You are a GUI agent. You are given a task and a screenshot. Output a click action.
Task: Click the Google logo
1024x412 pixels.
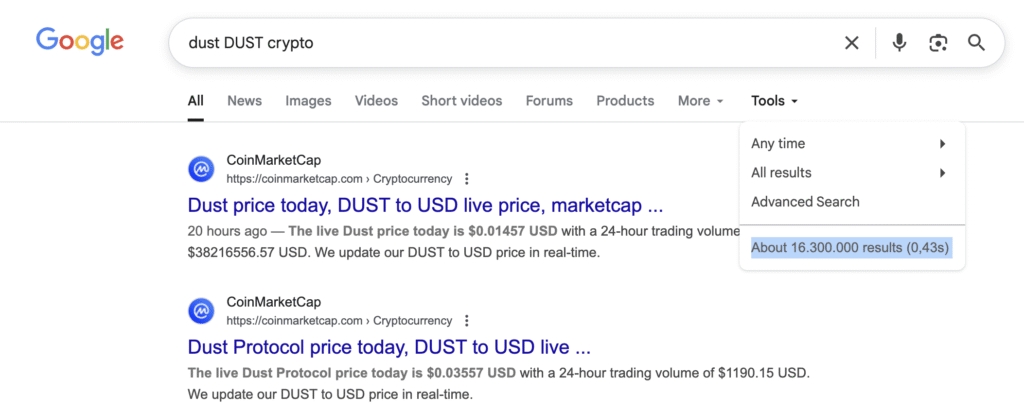click(80, 41)
